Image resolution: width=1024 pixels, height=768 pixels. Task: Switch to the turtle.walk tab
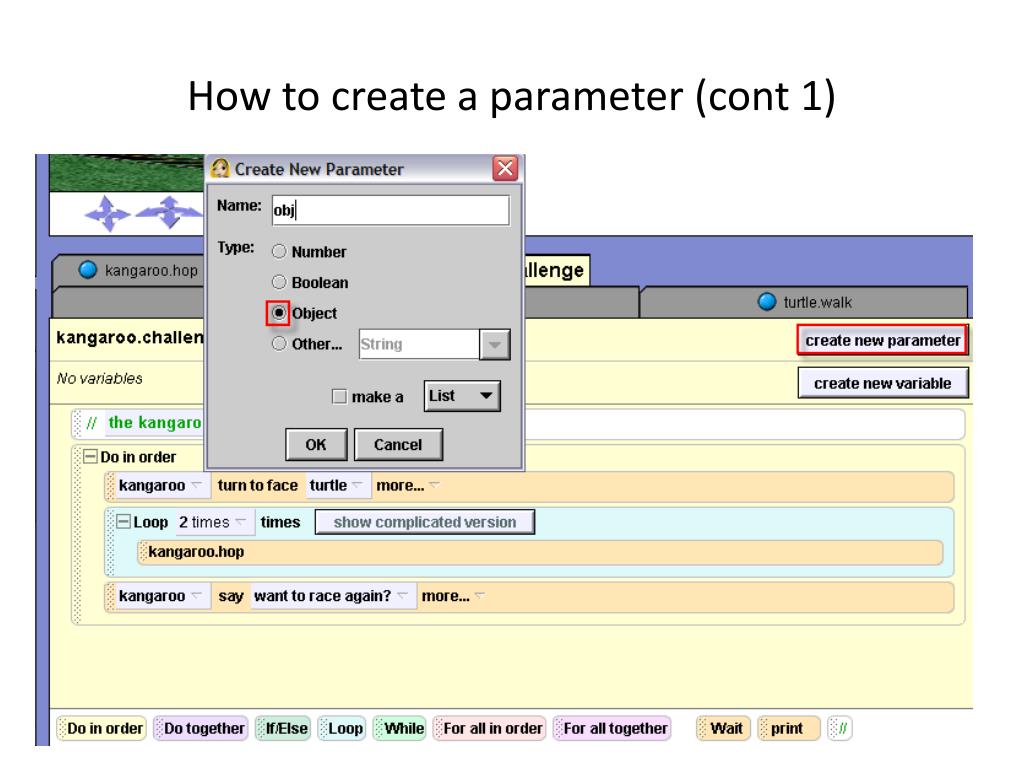805,302
